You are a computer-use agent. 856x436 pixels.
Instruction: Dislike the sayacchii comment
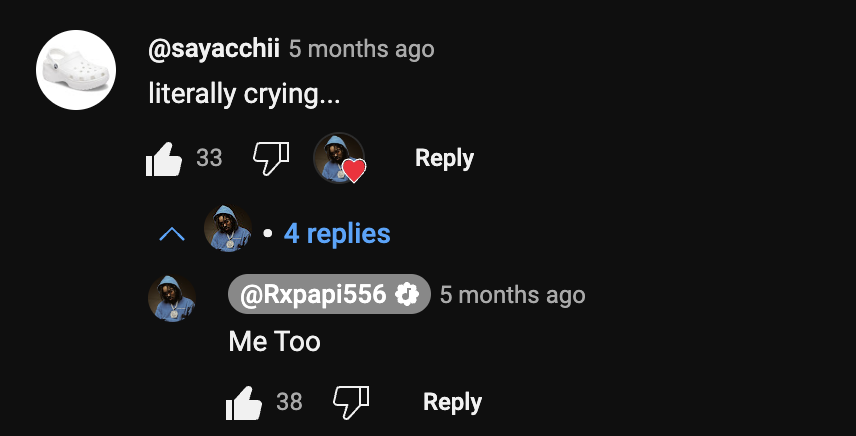tap(270, 158)
